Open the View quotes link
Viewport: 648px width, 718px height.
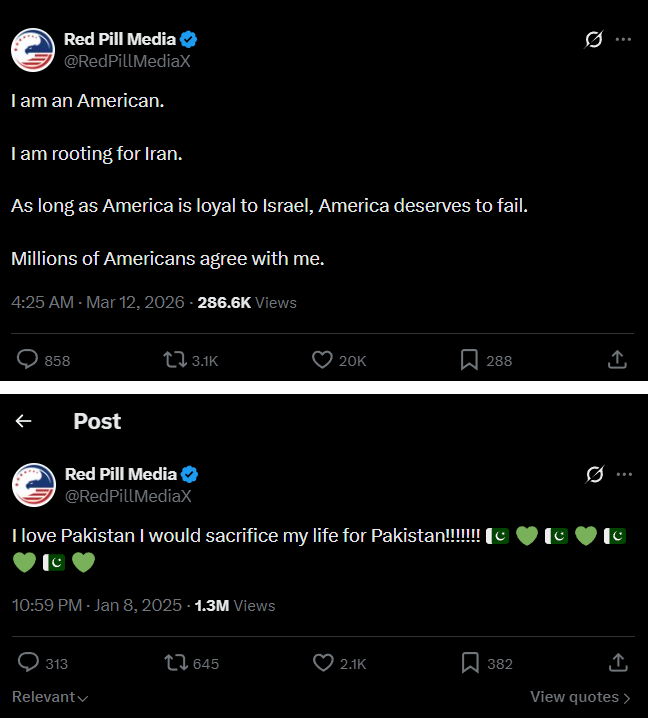tap(580, 697)
